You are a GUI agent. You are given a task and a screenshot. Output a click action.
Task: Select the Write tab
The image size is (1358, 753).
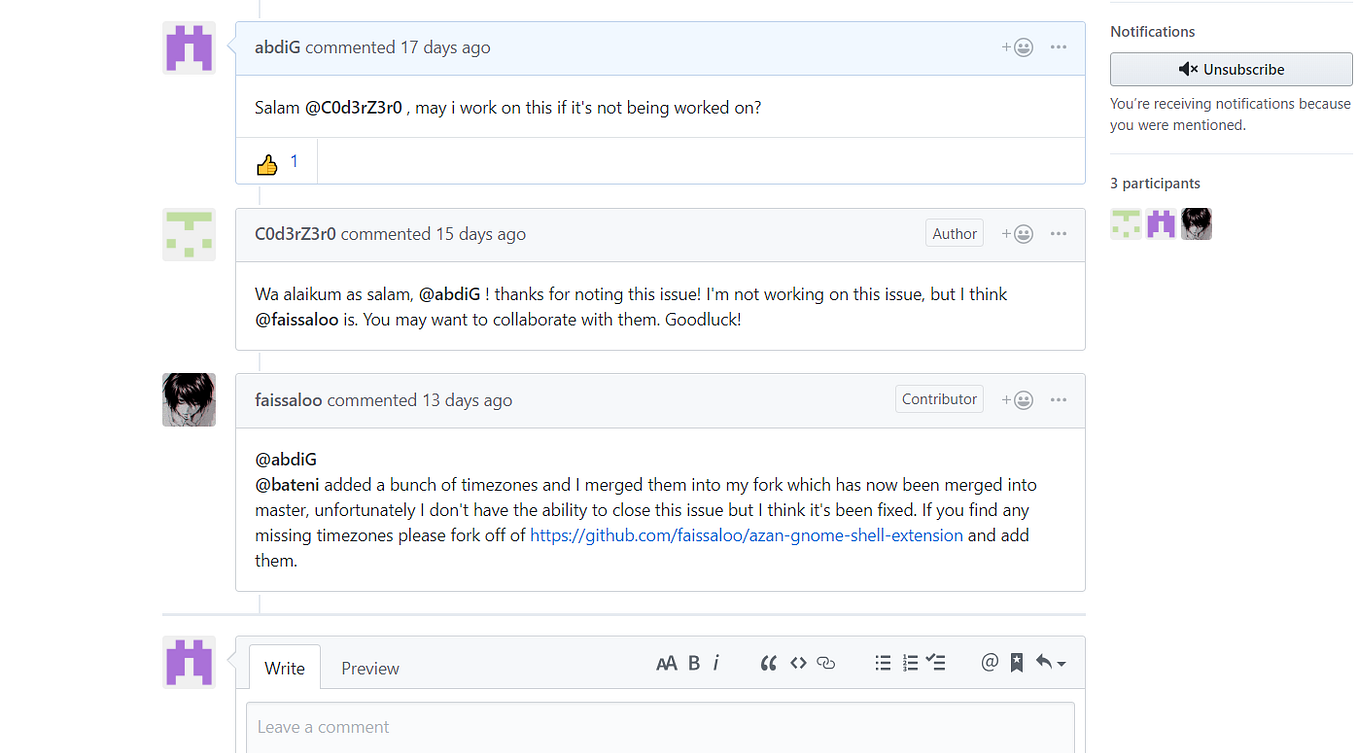coord(284,667)
